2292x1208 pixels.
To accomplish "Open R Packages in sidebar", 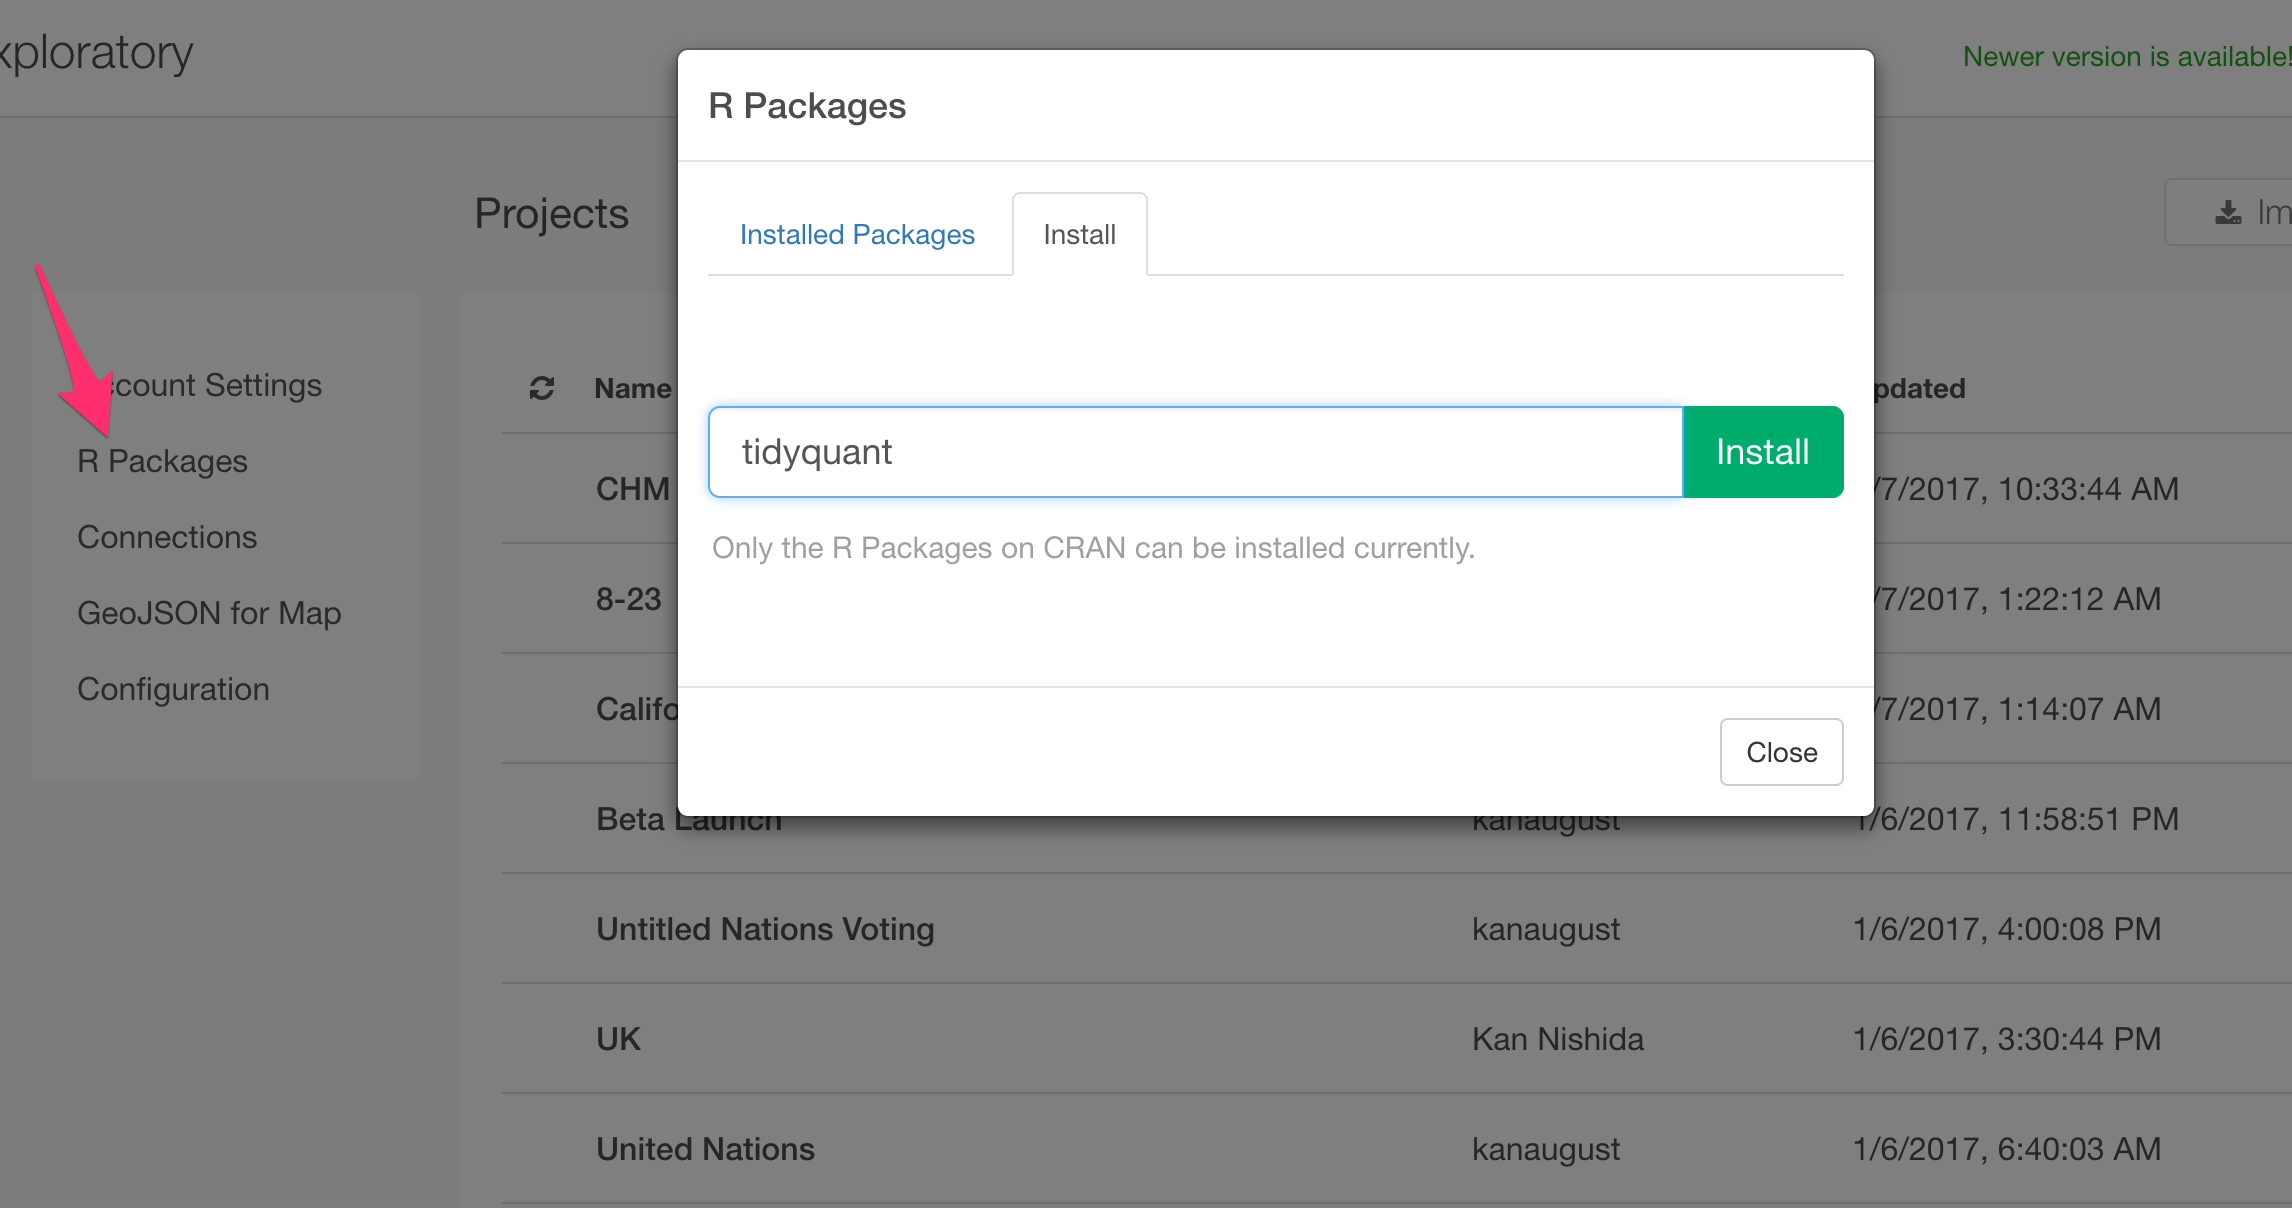I will [x=162, y=461].
